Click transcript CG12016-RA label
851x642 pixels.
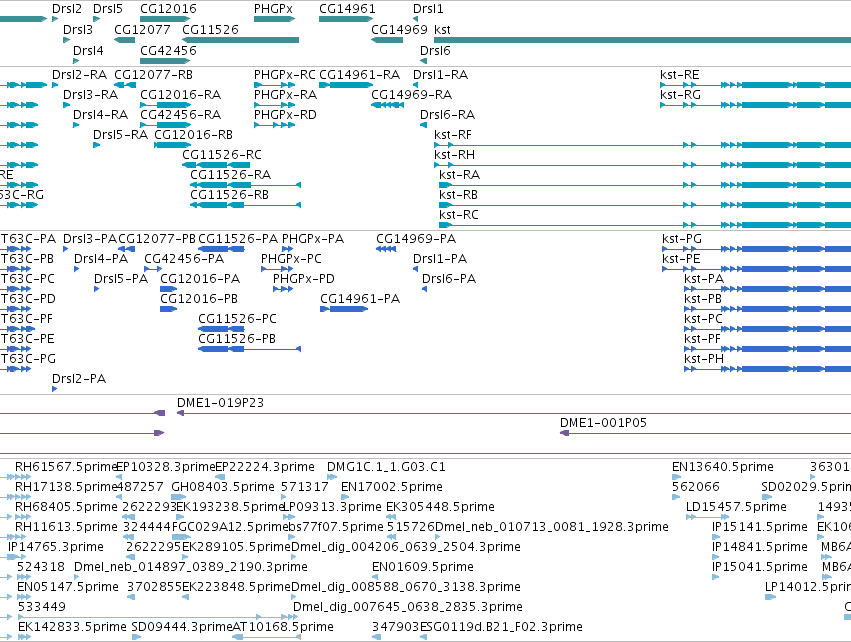pyautogui.click(x=180, y=94)
